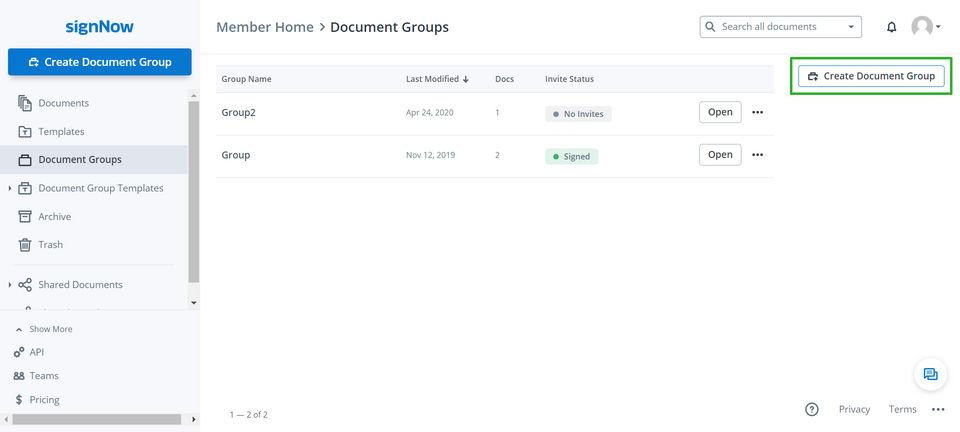
Task: Open the Pricing dollar icon
Action: [x=19, y=400]
